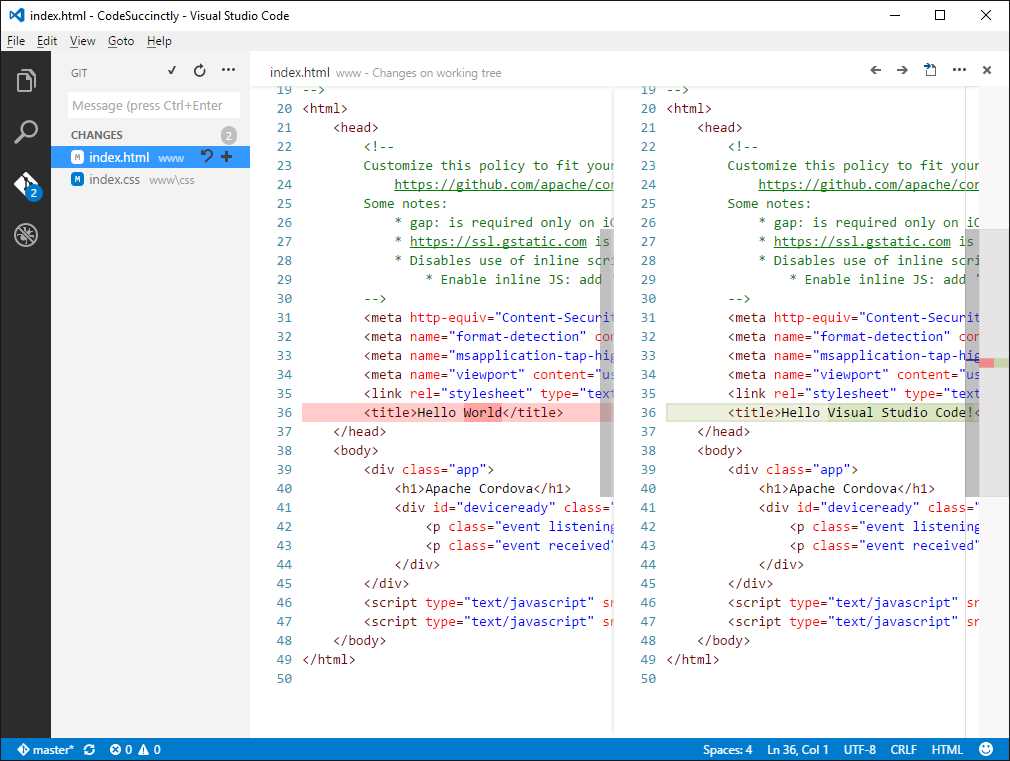
Task: Commit staged changes with the checkmark icon
Action: [171, 70]
